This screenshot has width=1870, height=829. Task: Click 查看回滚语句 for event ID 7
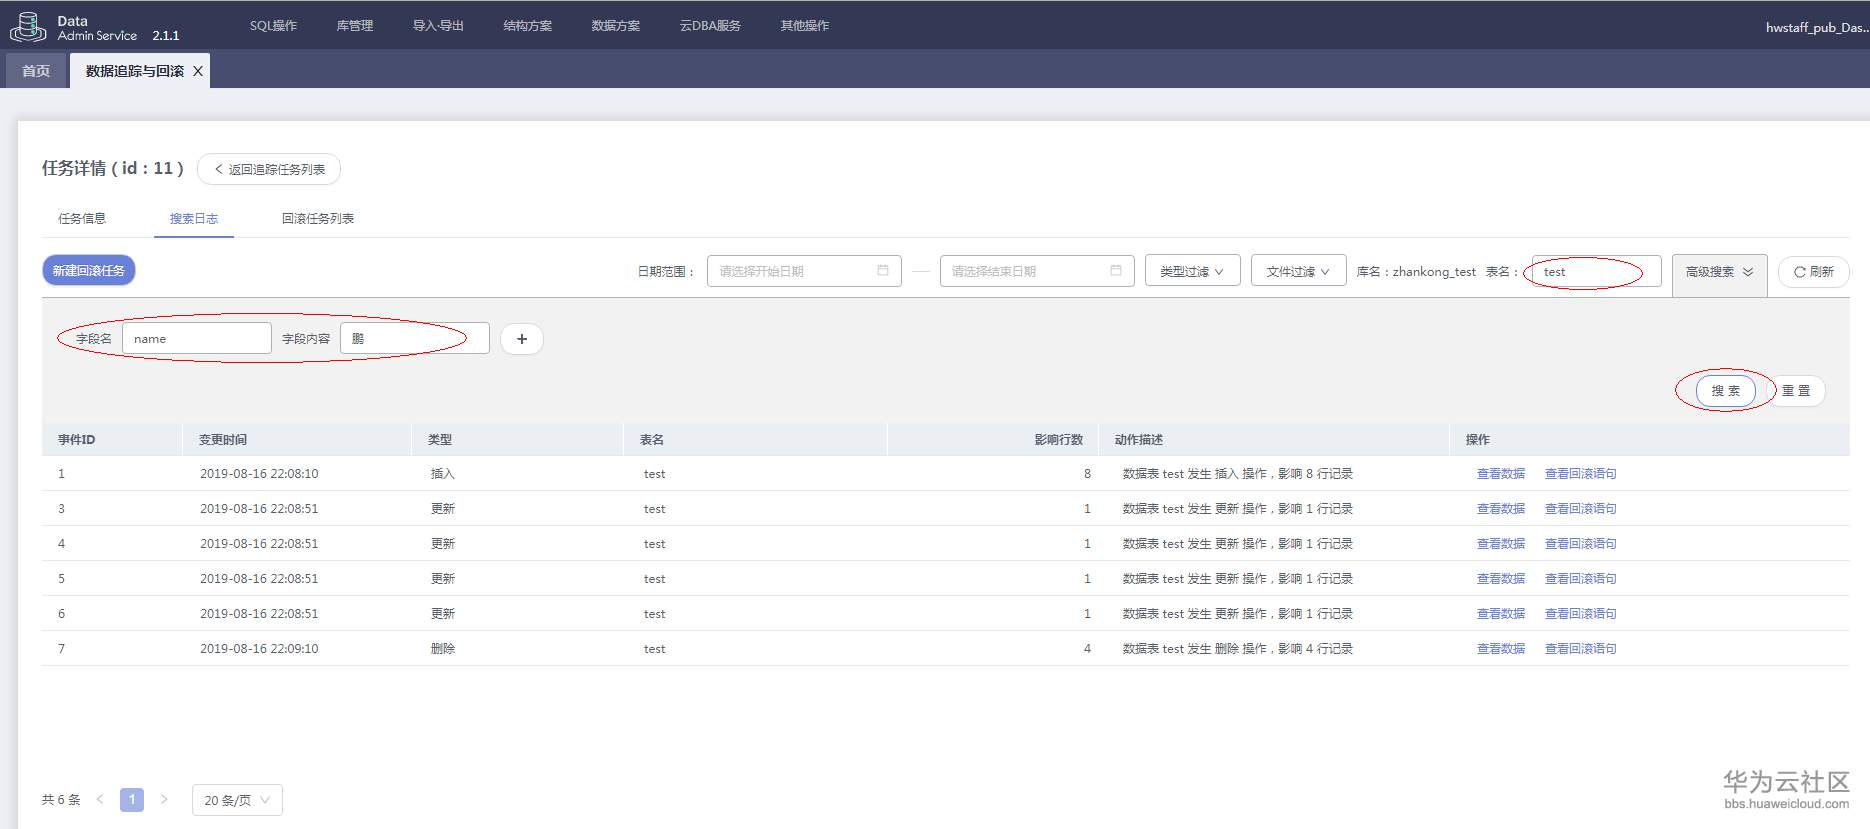click(x=1581, y=649)
